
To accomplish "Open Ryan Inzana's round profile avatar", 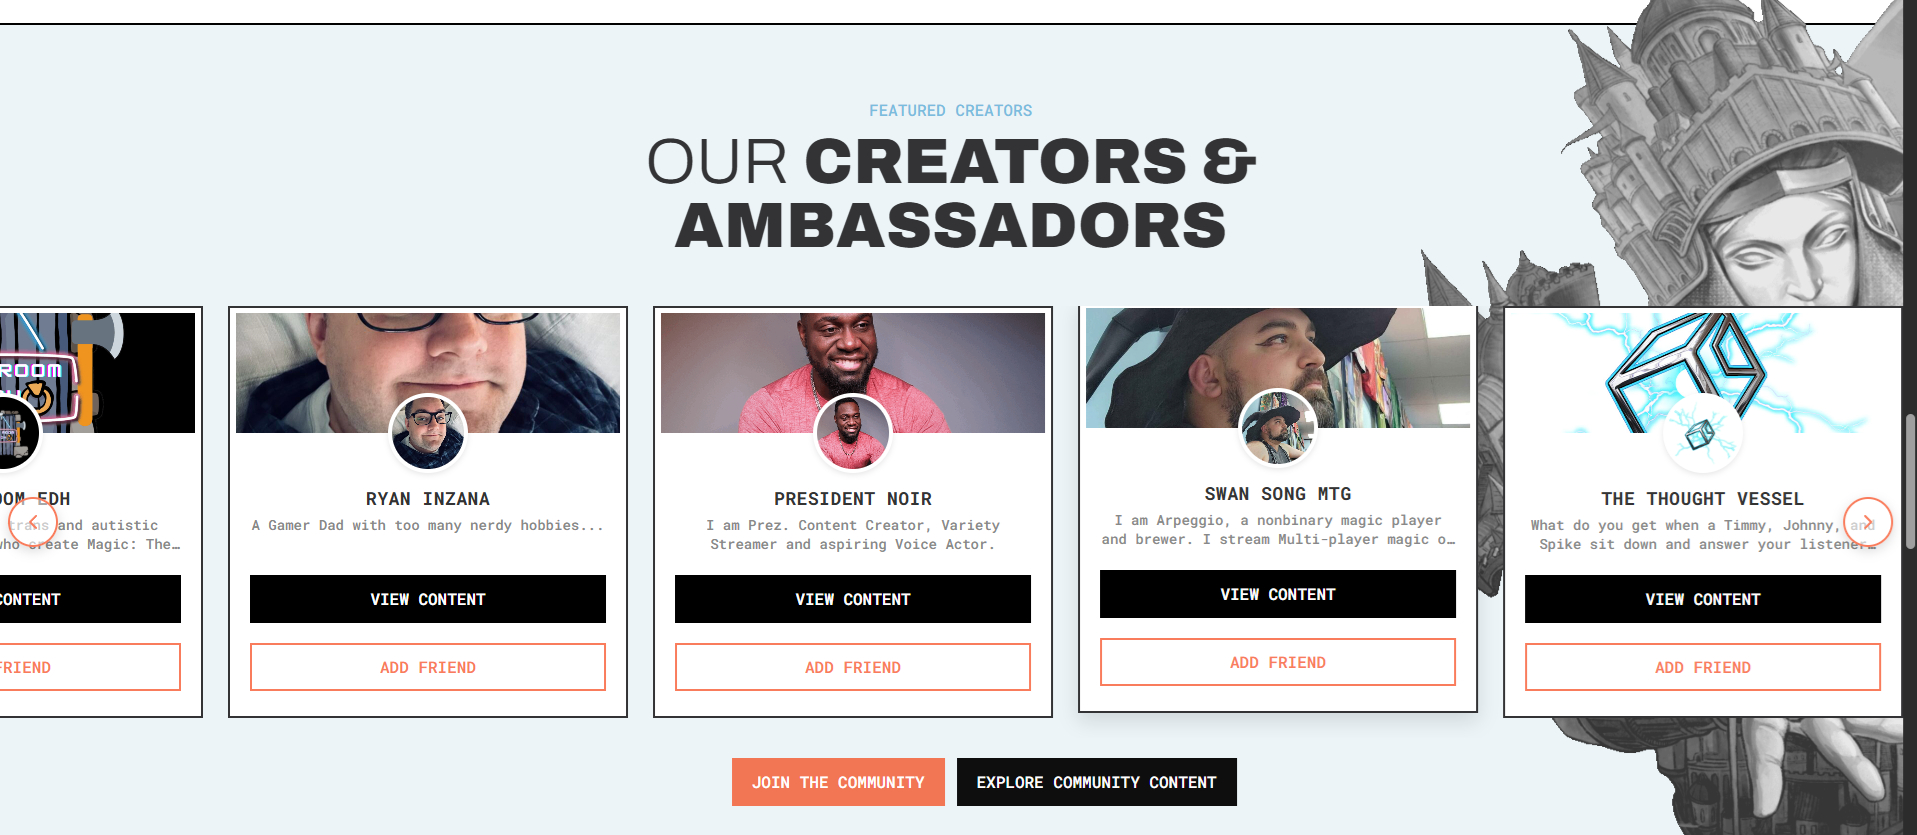I will pos(428,432).
